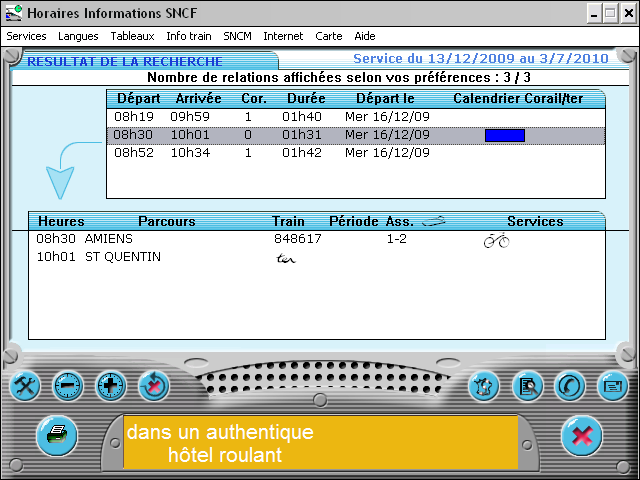The image size is (640, 480).
Task: Click the France map icon
Action: point(484,385)
